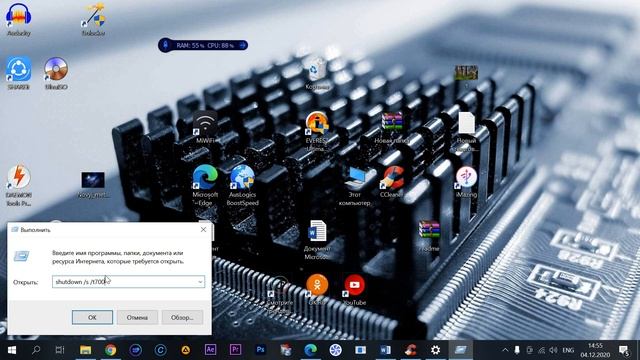Open the Windows Start menu

coord(11,350)
